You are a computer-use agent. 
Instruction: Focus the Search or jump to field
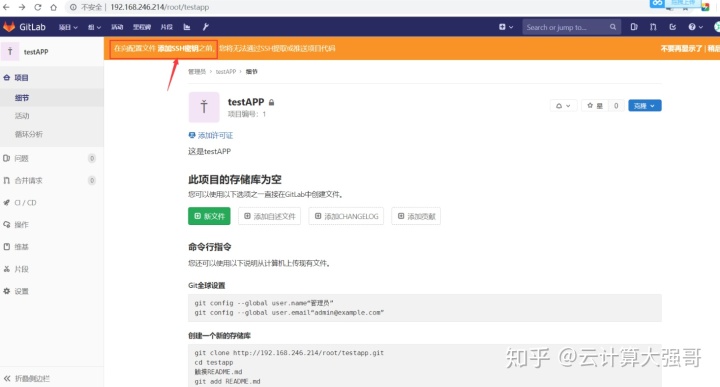click(571, 27)
